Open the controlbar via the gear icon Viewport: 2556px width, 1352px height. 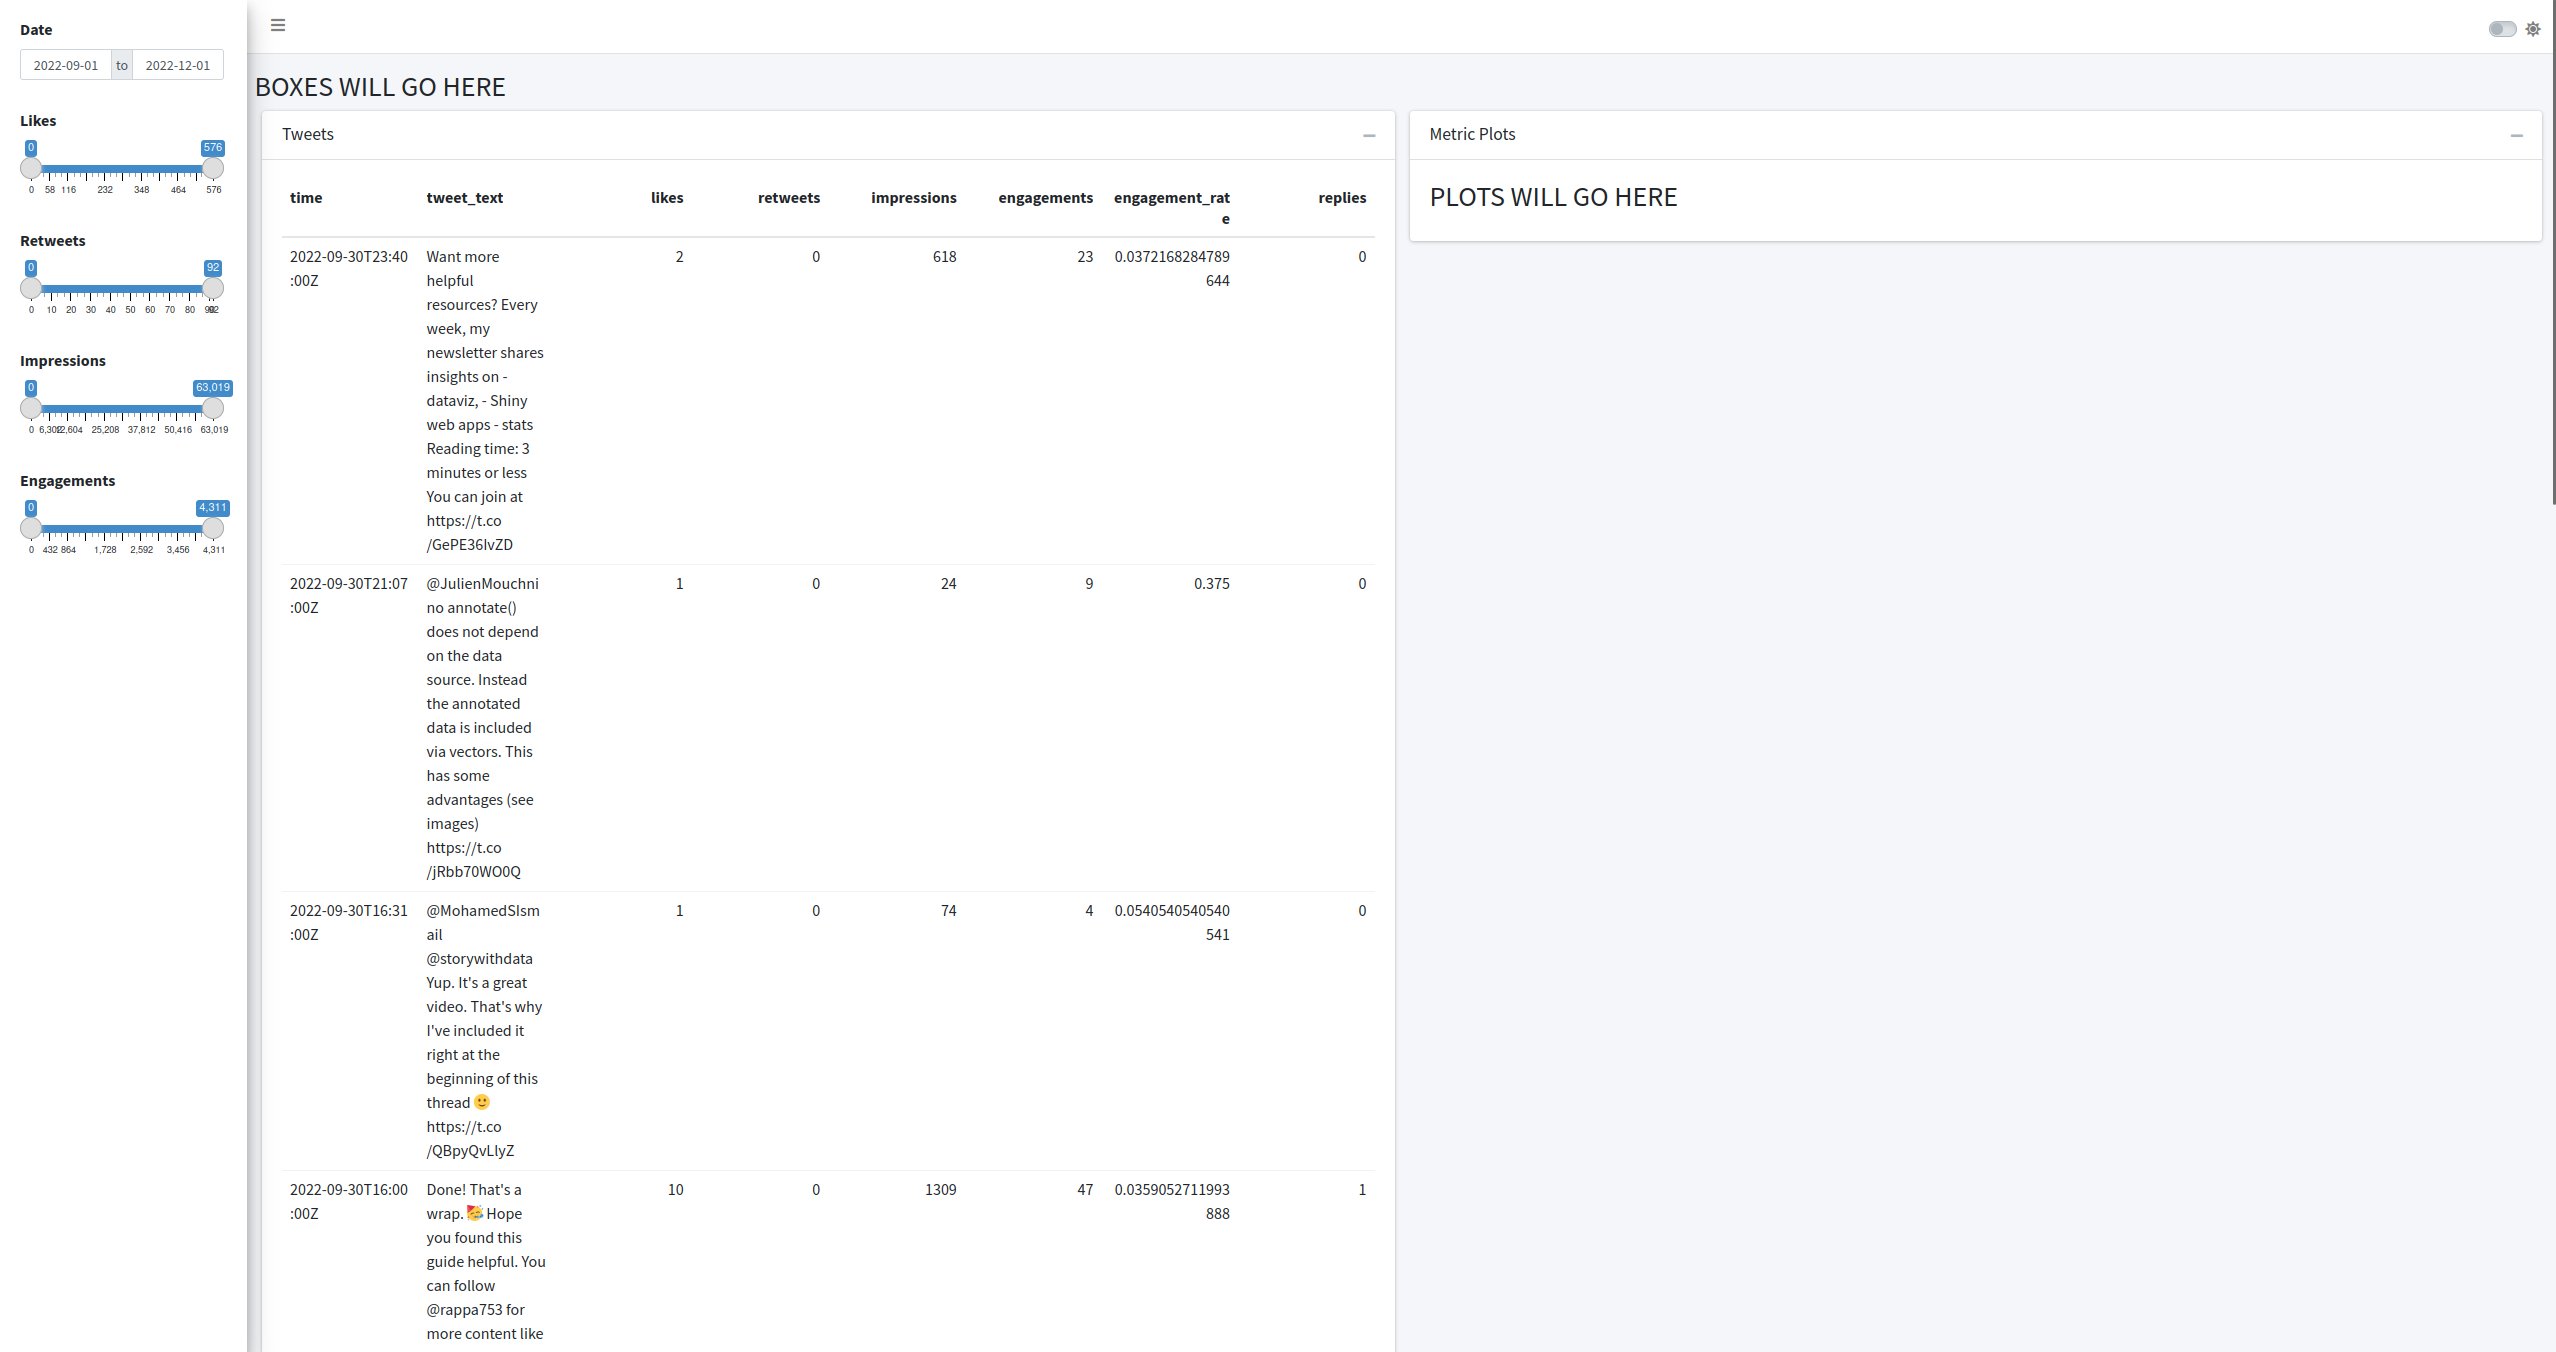click(2533, 28)
